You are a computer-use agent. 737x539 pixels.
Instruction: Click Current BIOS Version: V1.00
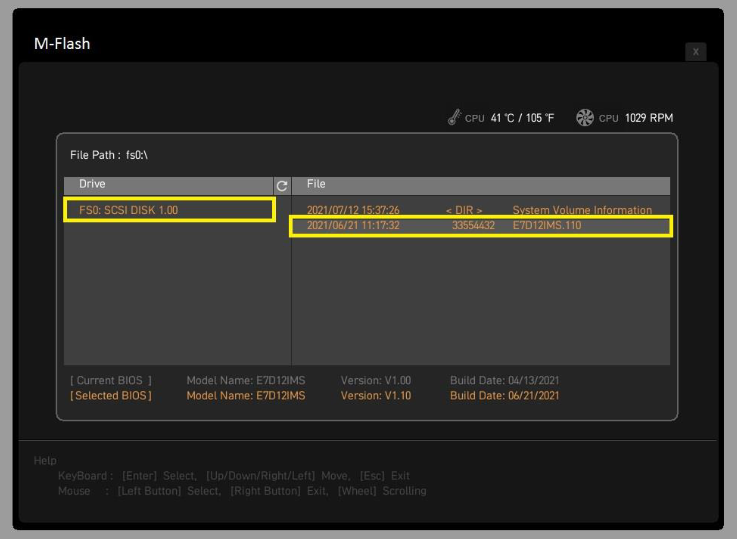coord(376,380)
